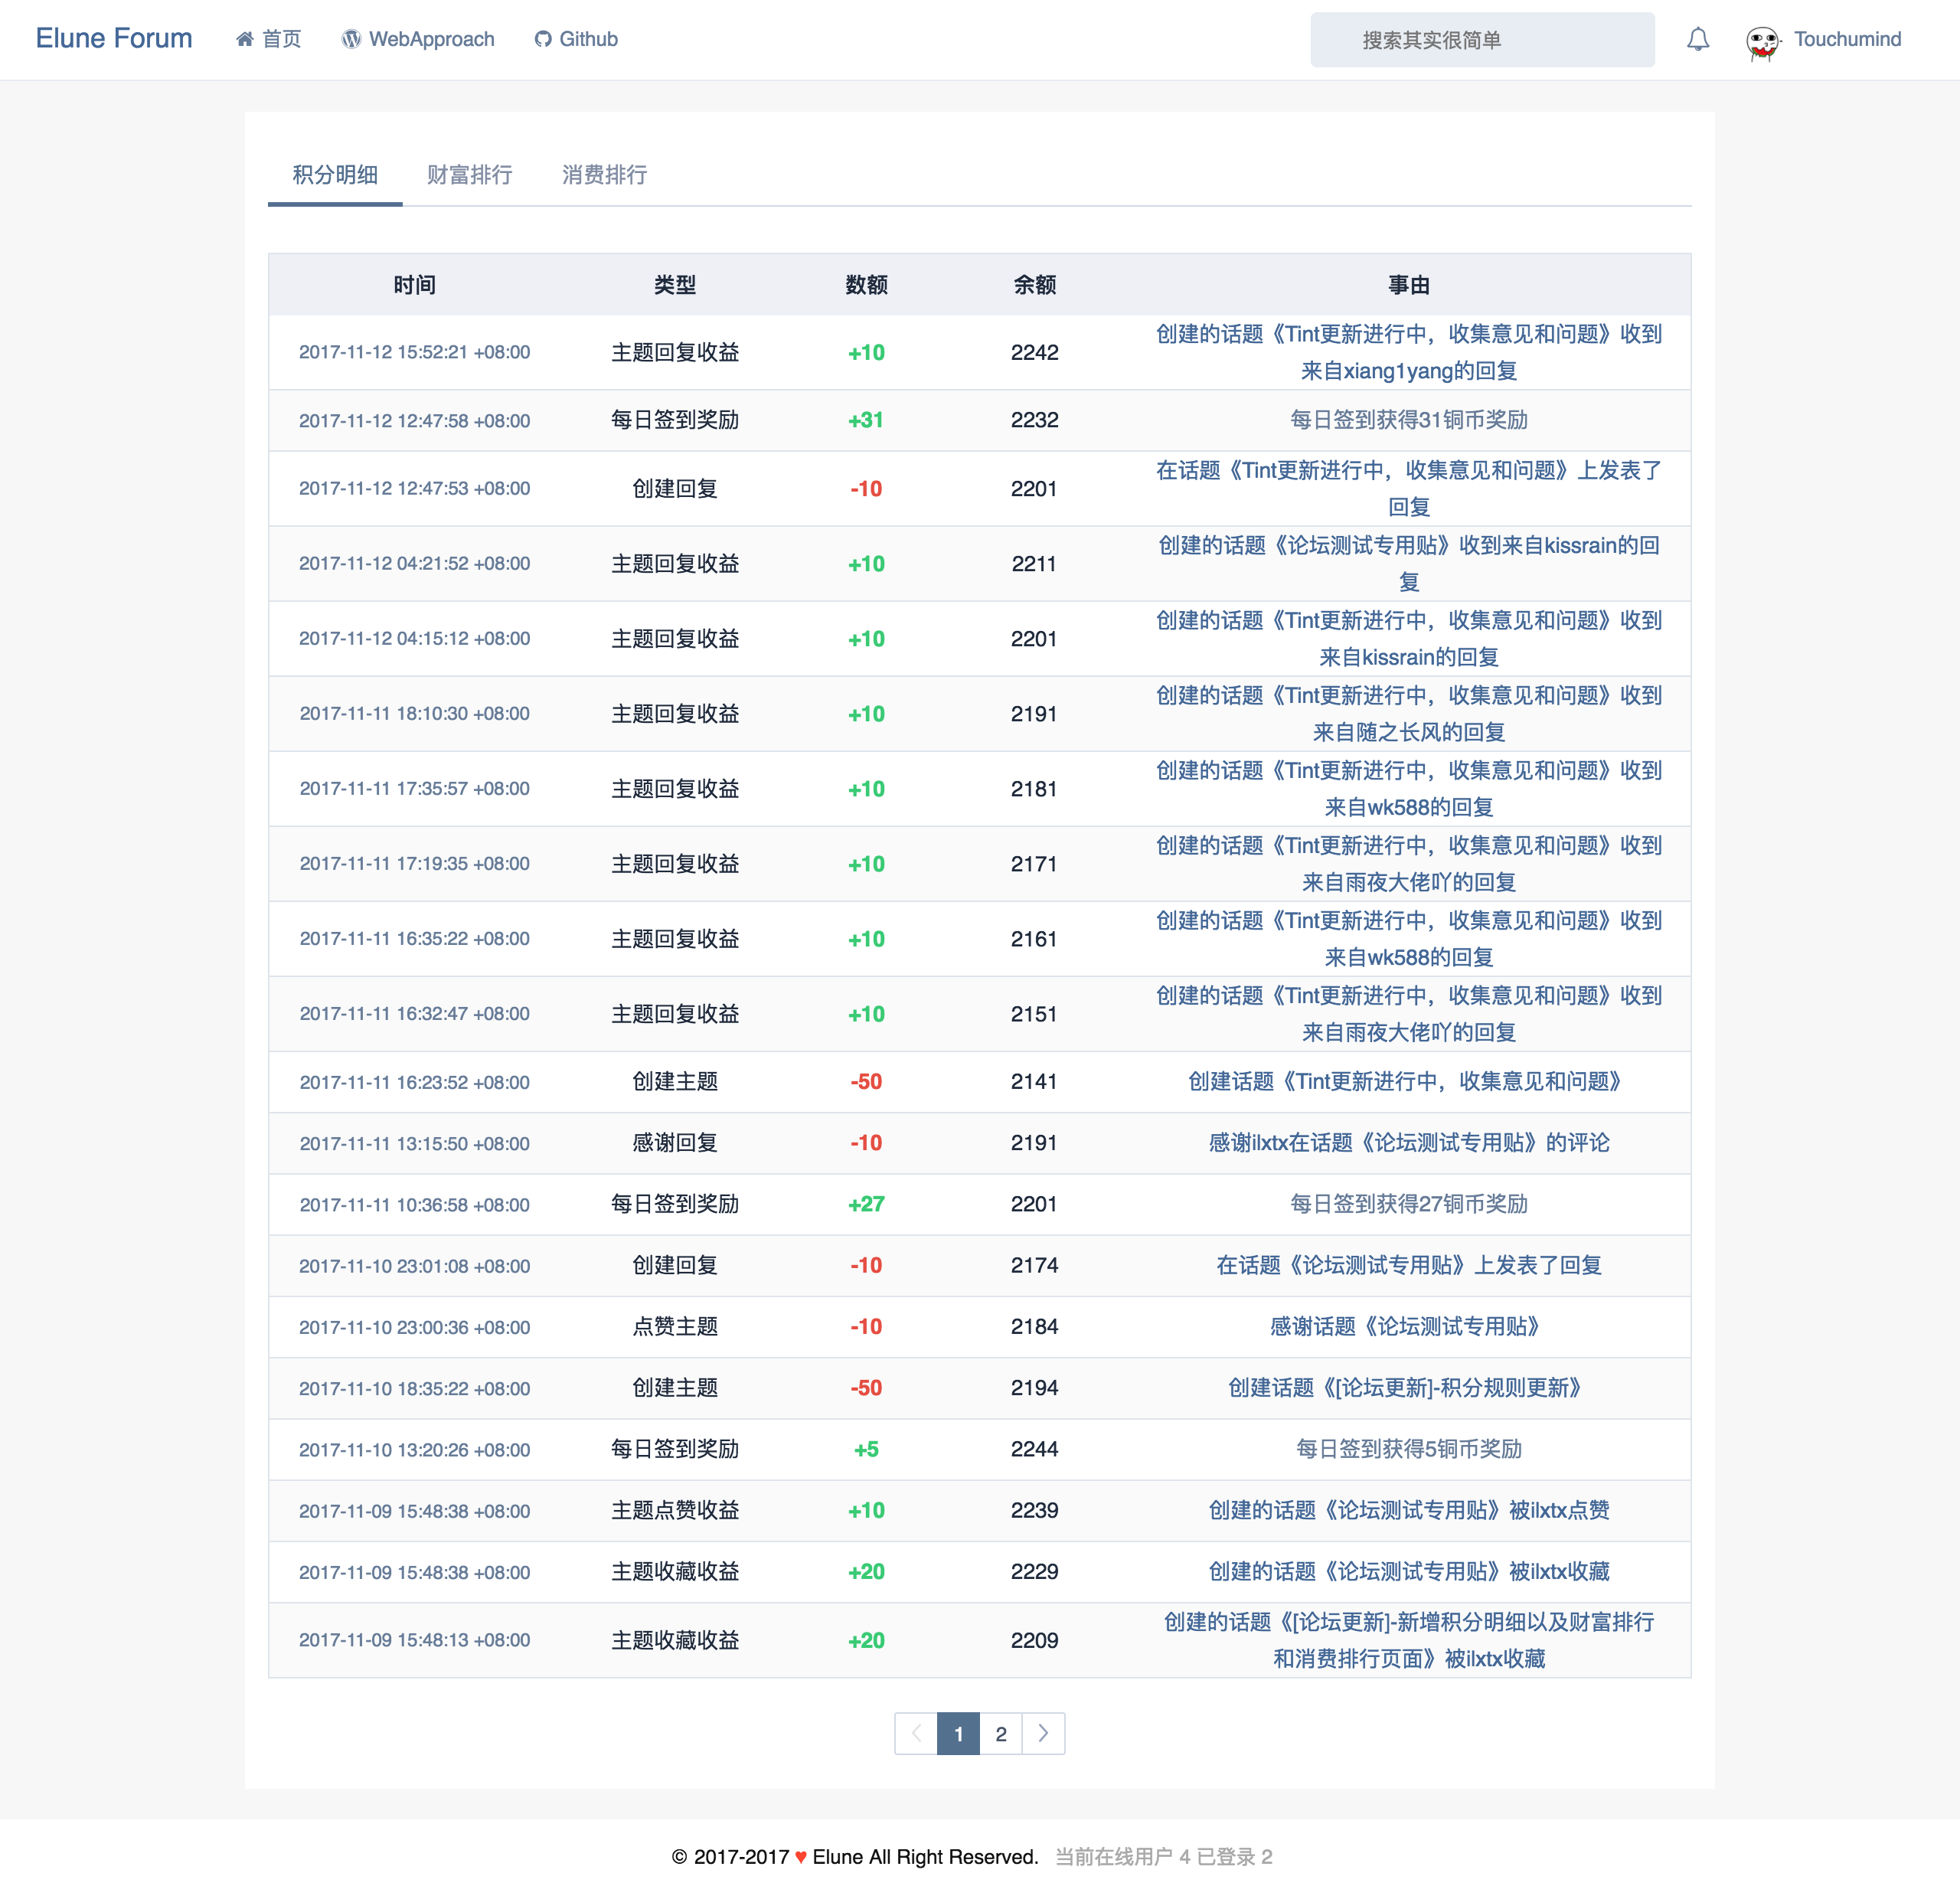Select the 积分明细 tab
The width and height of the screenshot is (1960, 1896).
pos(335,175)
